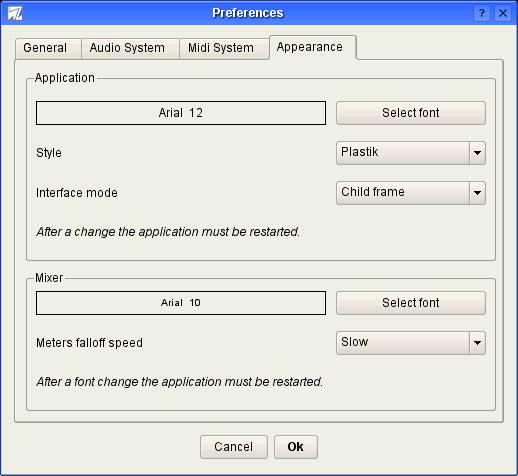Close the Preferences dialog with X
The height and width of the screenshot is (476, 518).
click(x=503, y=13)
